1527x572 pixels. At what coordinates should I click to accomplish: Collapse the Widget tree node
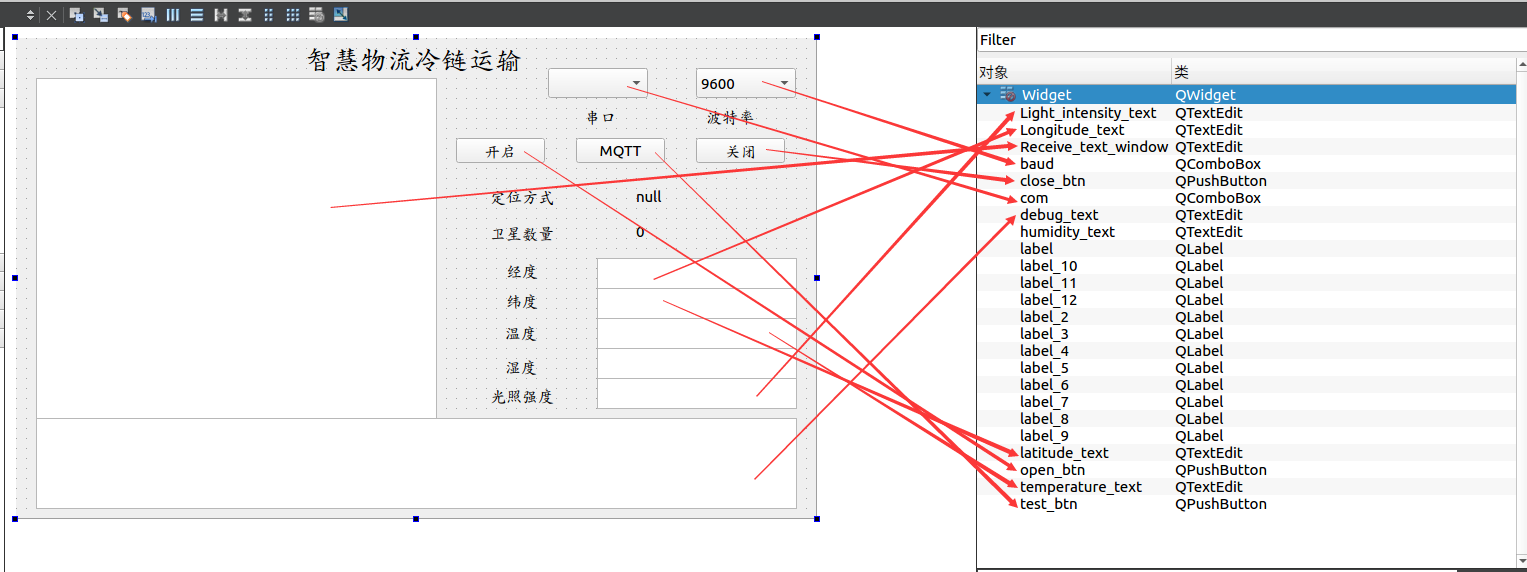tap(987, 95)
